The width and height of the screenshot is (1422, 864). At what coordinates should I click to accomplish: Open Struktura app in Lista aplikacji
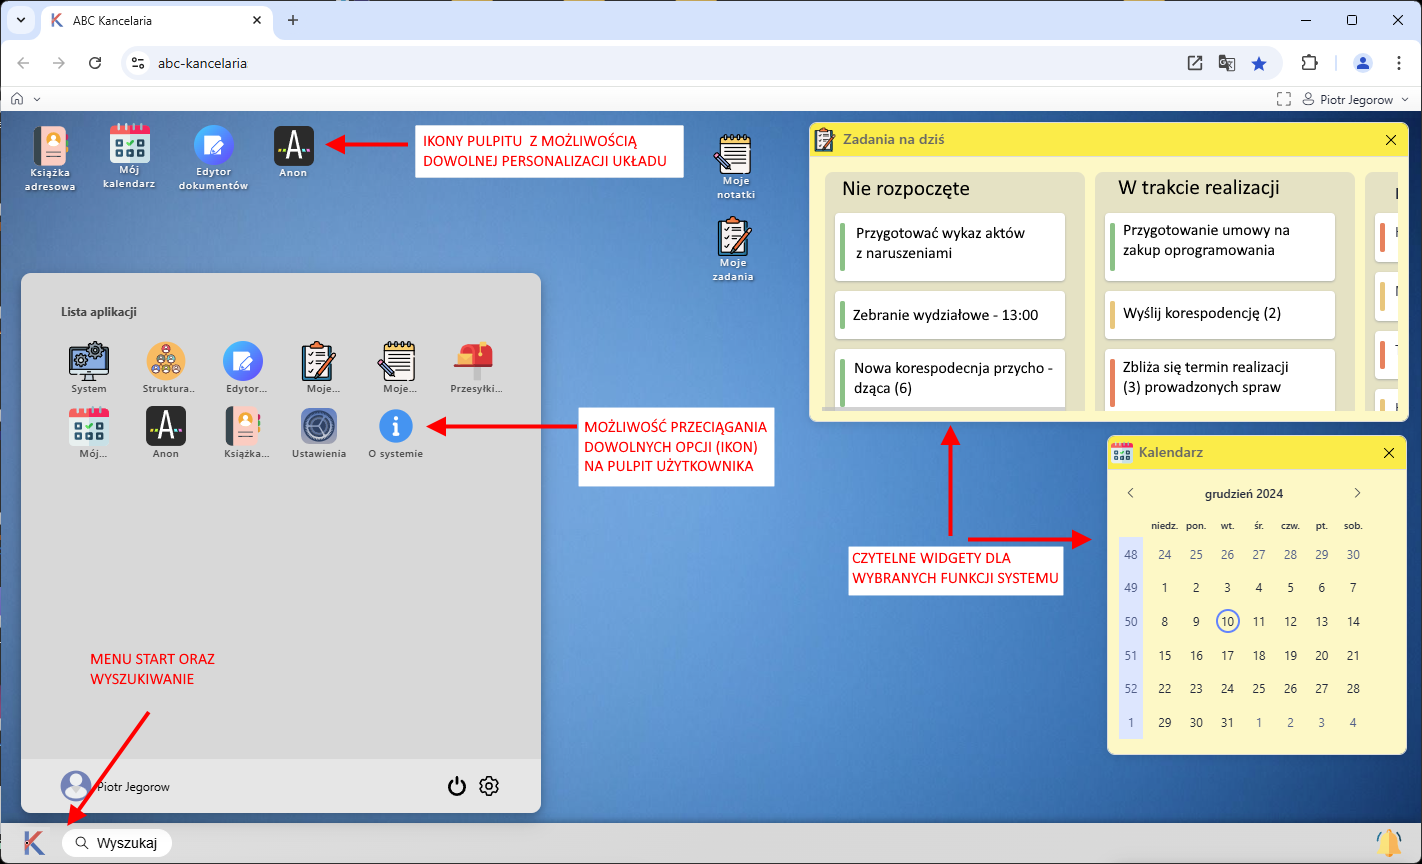point(166,368)
